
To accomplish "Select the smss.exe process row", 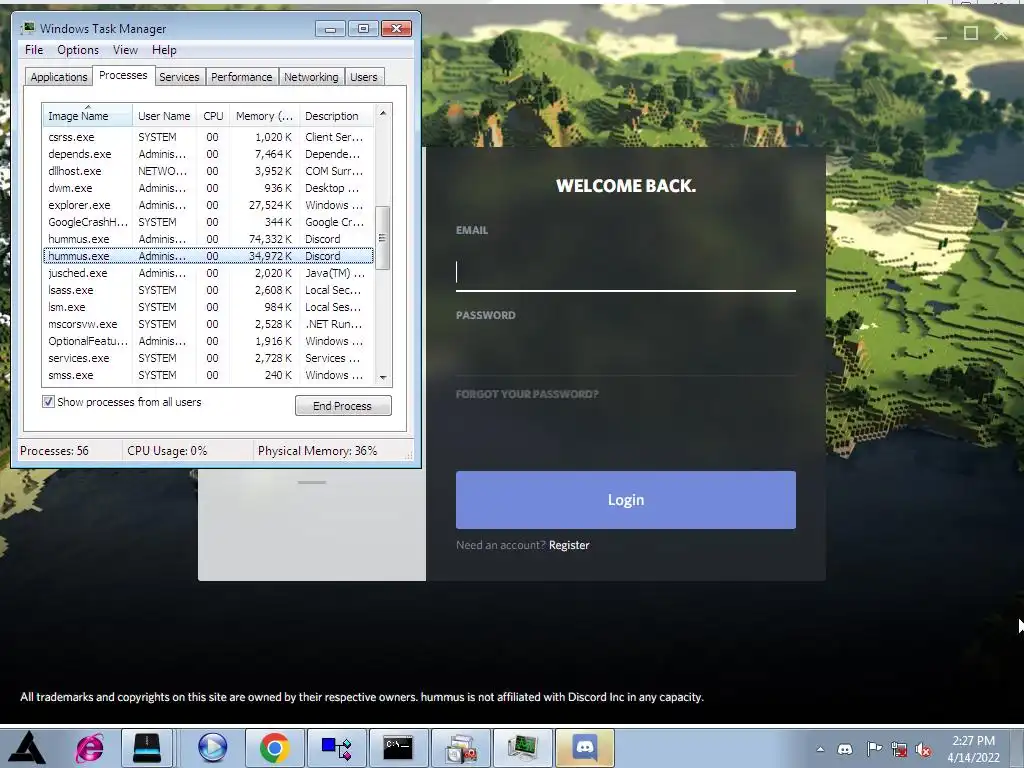I will (x=208, y=375).
